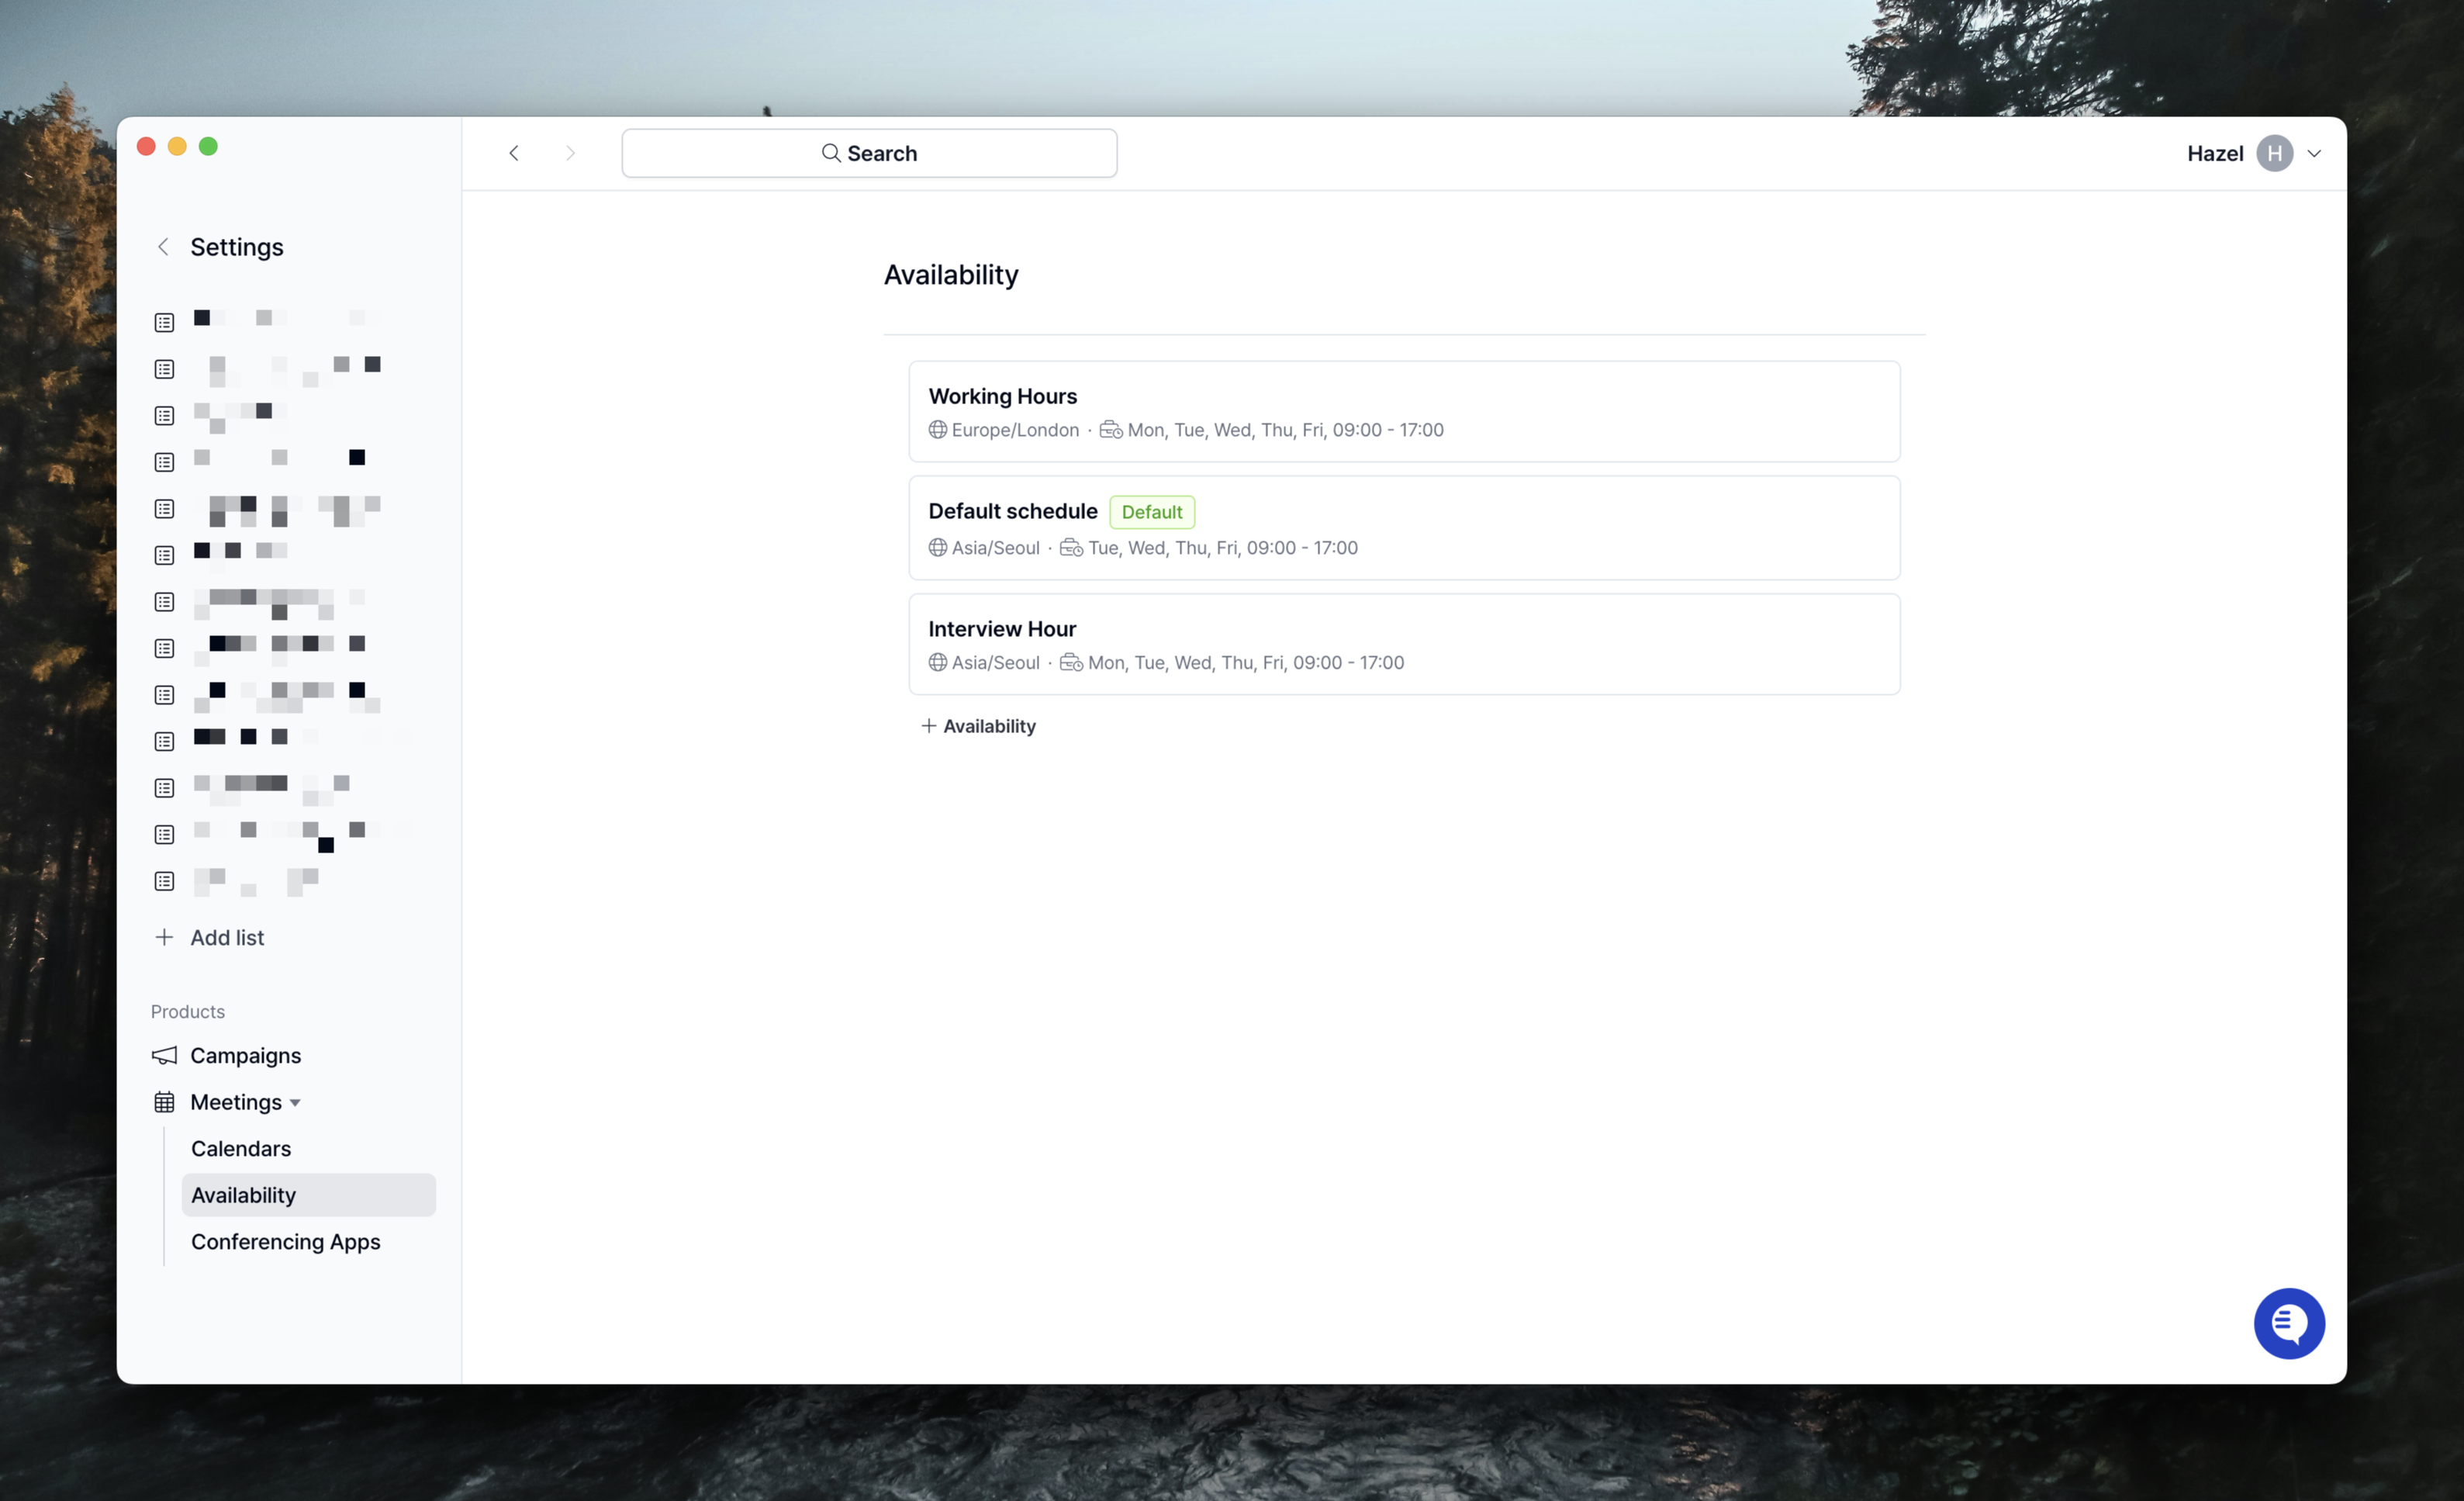Collapse the Meetings dropdown chevron
The width and height of the screenshot is (2464, 1501).
click(296, 1102)
